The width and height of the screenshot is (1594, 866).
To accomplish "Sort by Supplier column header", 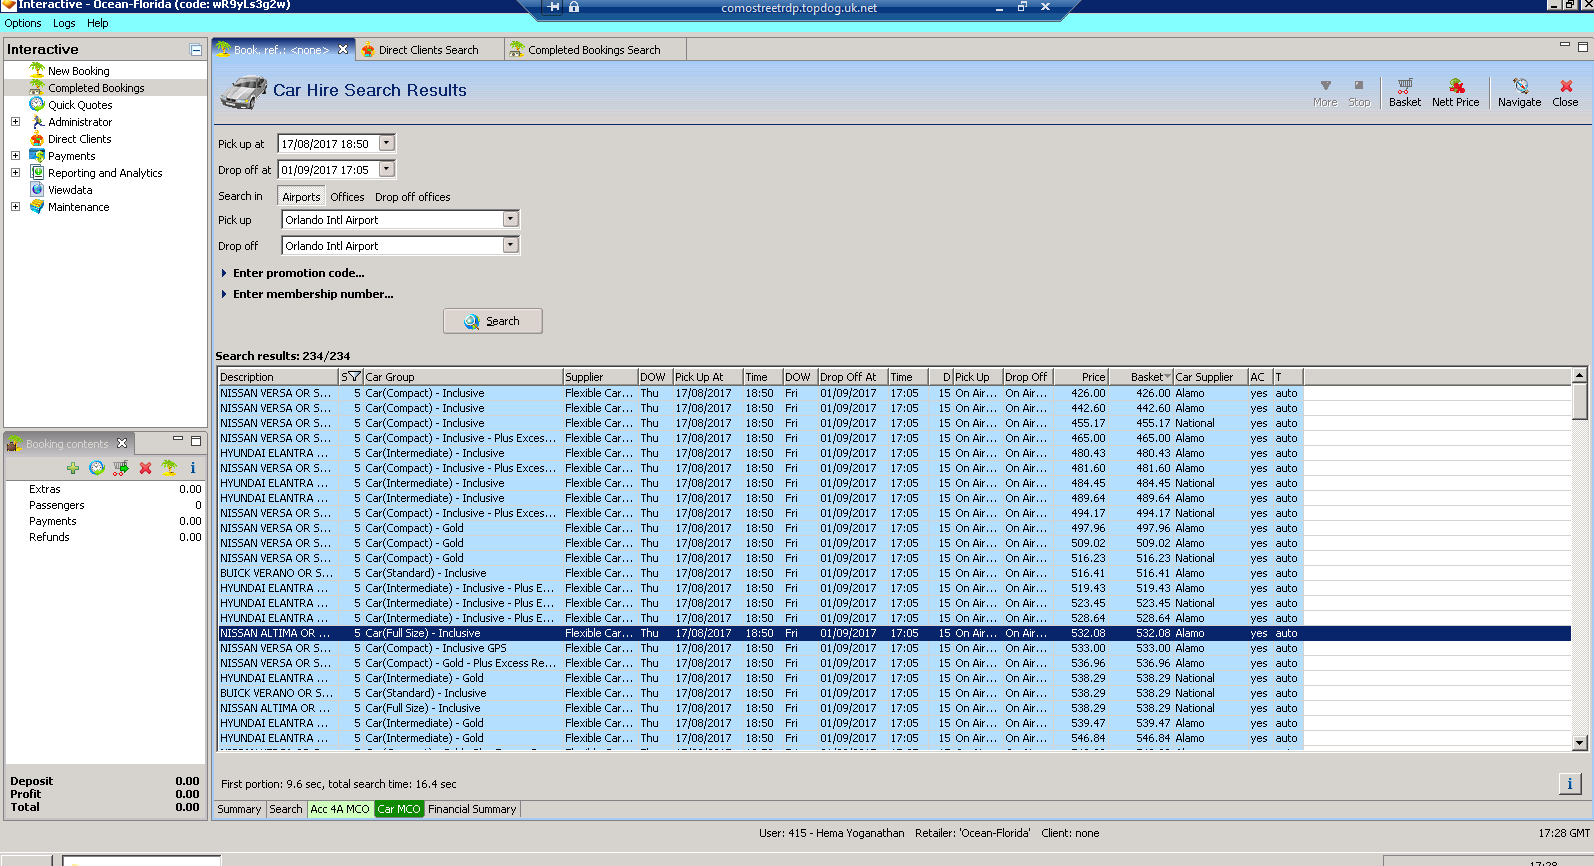I will click(x=600, y=377).
